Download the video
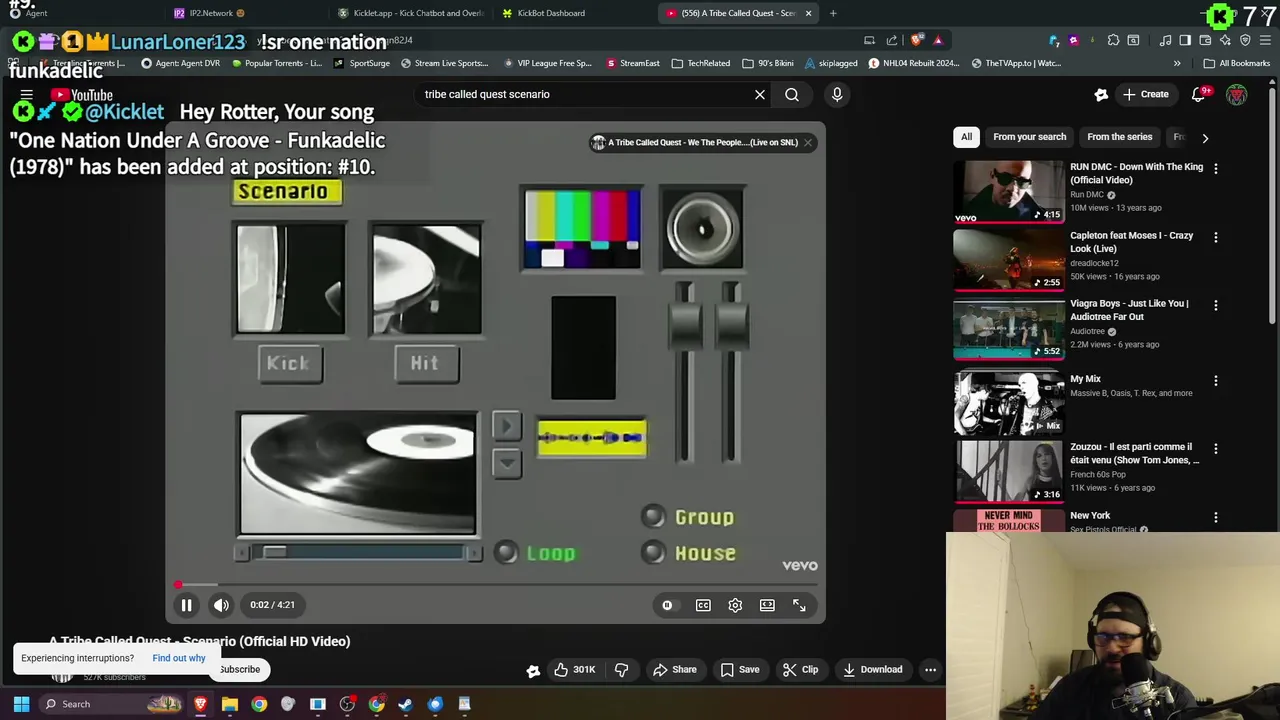The width and height of the screenshot is (1280, 720). coord(873,670)
